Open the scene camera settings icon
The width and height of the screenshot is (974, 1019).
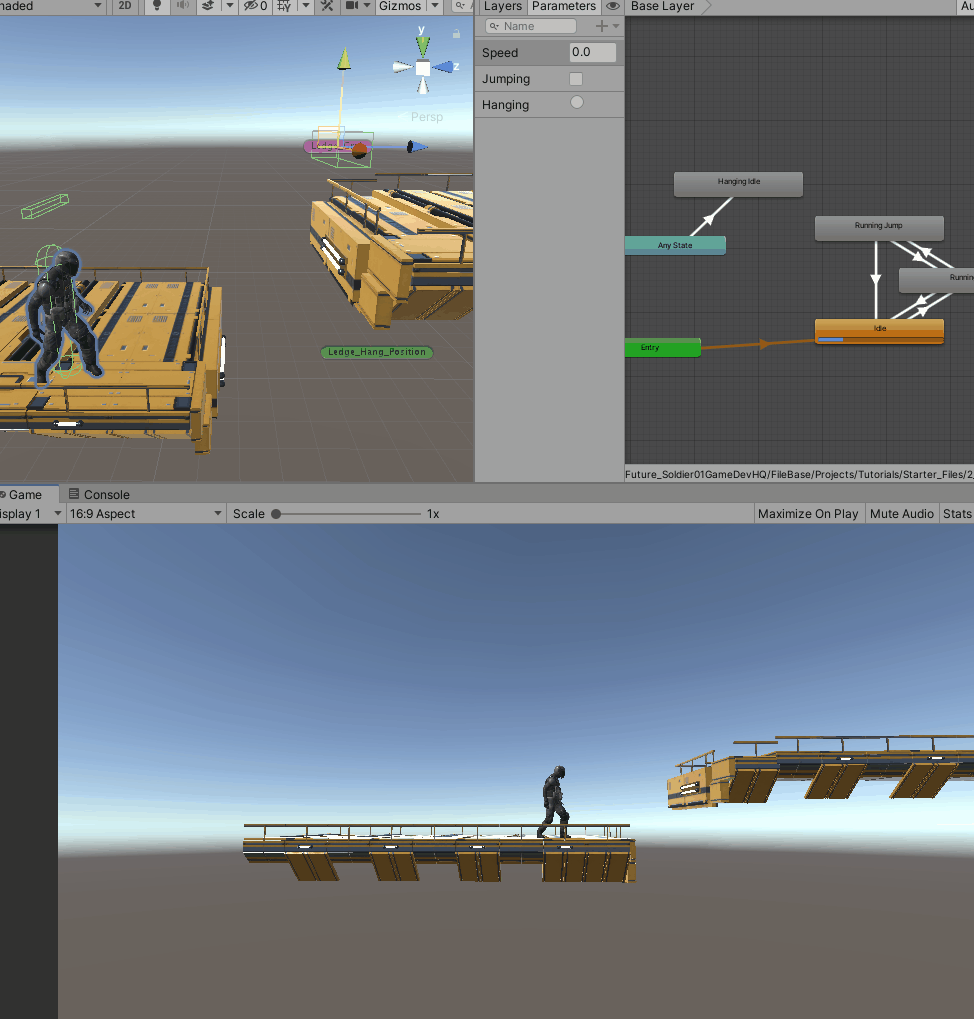353,6
